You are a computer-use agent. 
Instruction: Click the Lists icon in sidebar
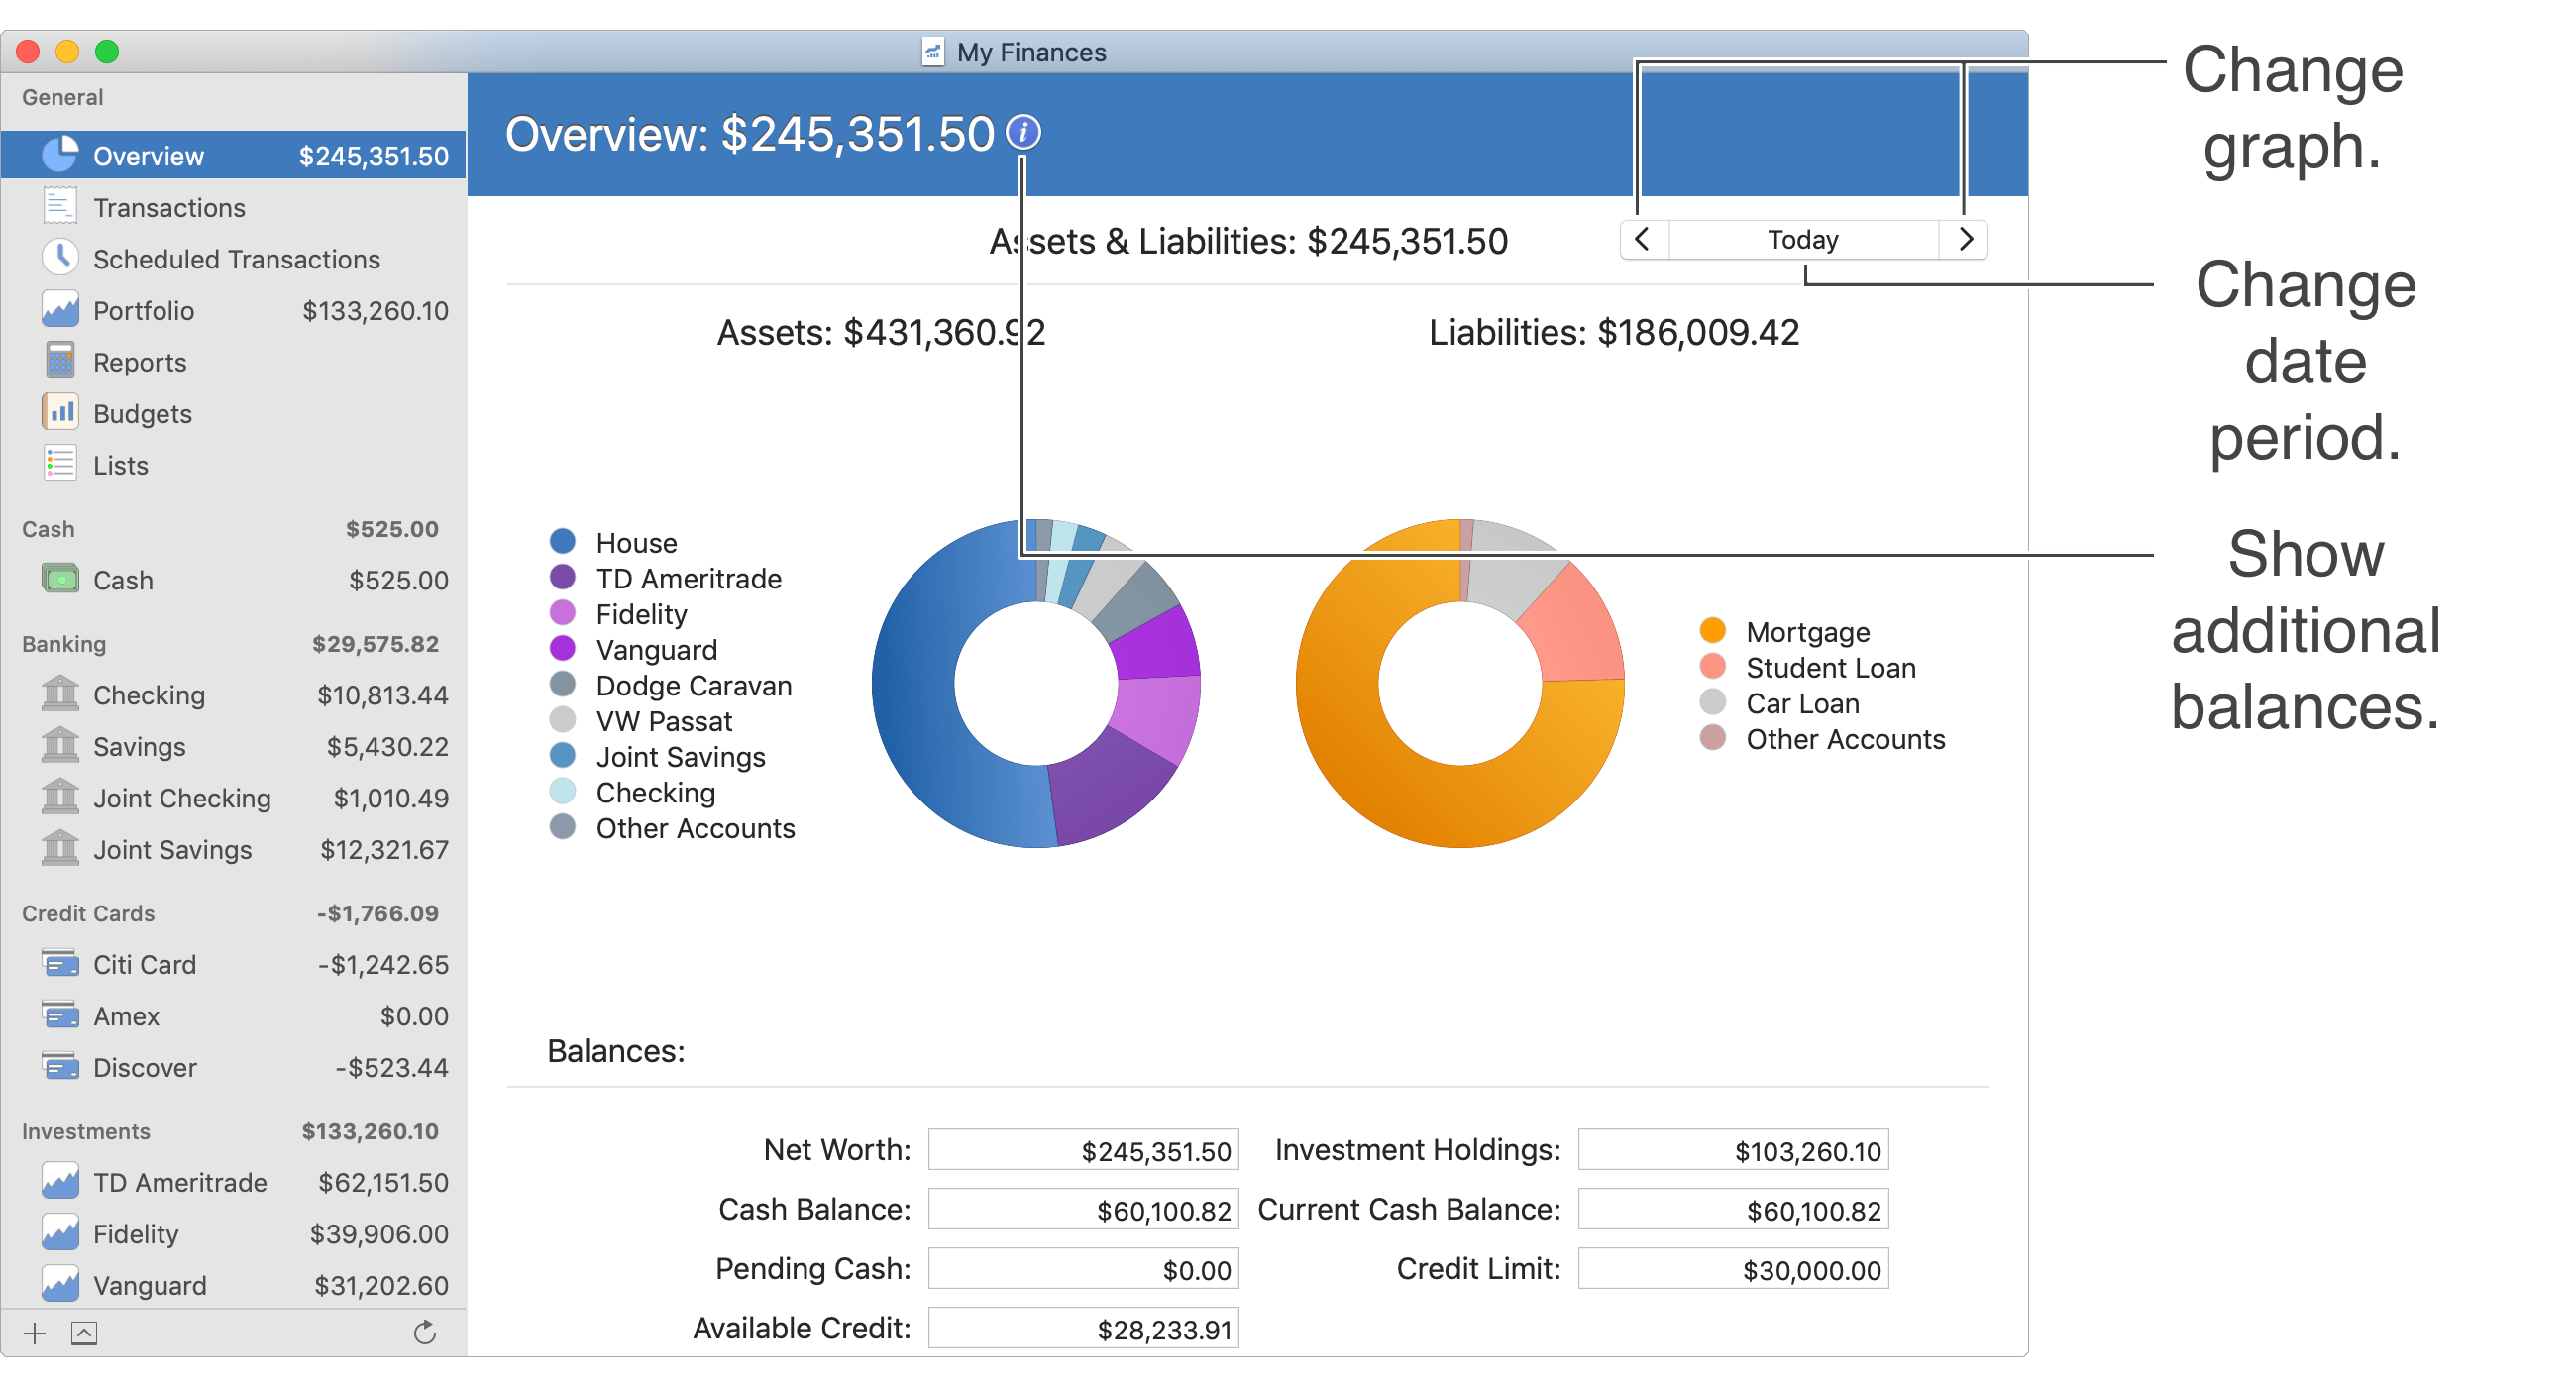tap(60, 464)
